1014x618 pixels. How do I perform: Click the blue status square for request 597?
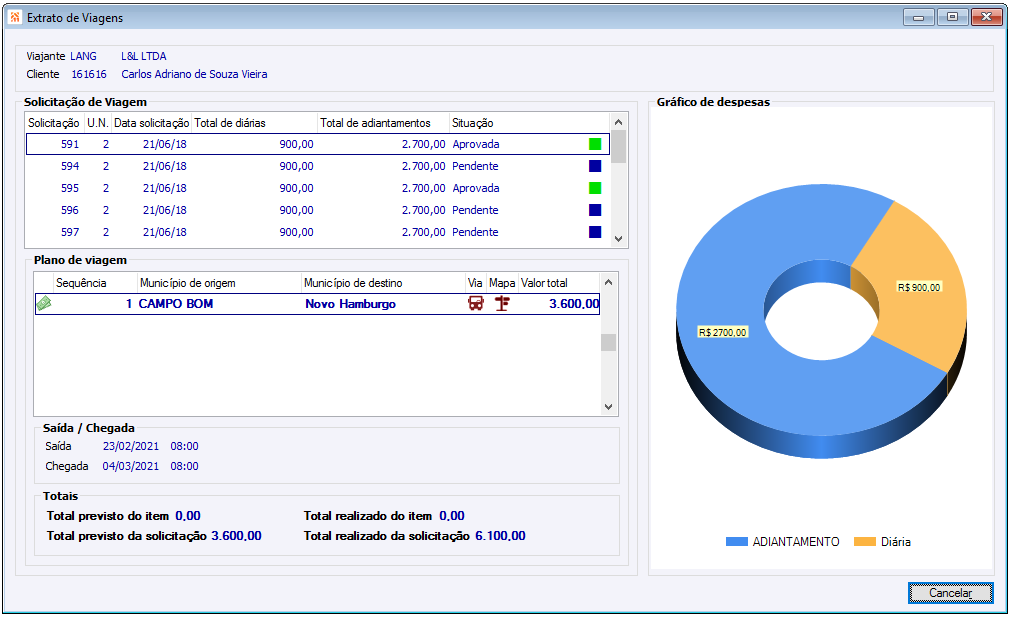pos(595,232)
